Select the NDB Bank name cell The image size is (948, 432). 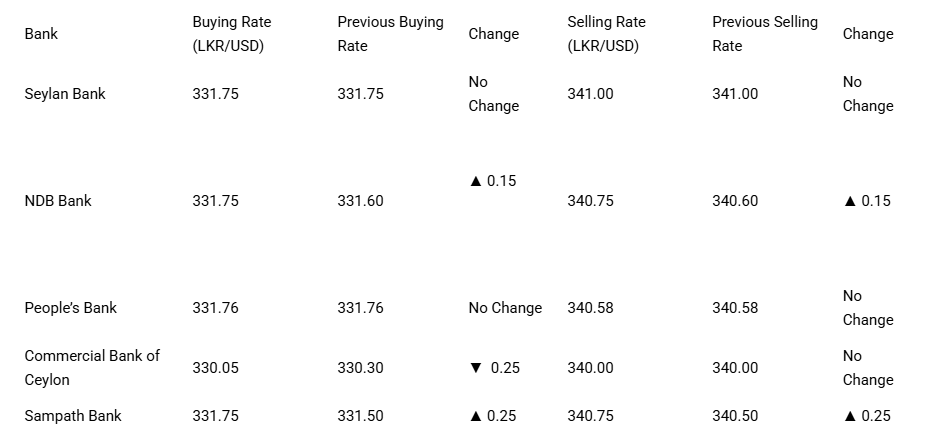[x=57, y=201]
